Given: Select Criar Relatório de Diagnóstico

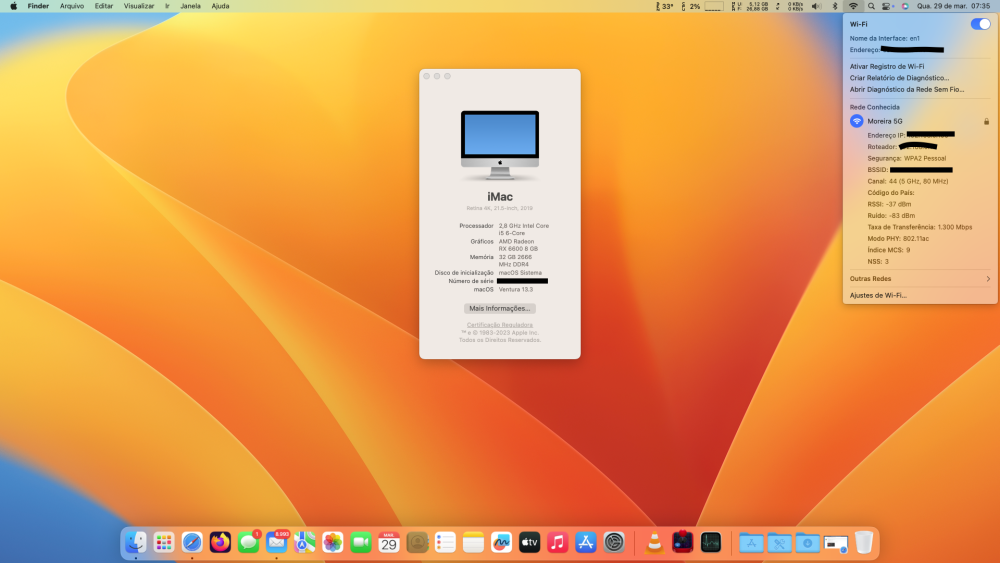Looking at the screenshot, I should [899, 78].
